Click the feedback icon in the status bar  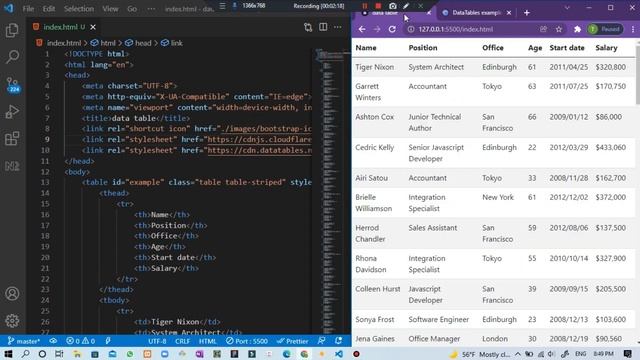tap(322, 341)
